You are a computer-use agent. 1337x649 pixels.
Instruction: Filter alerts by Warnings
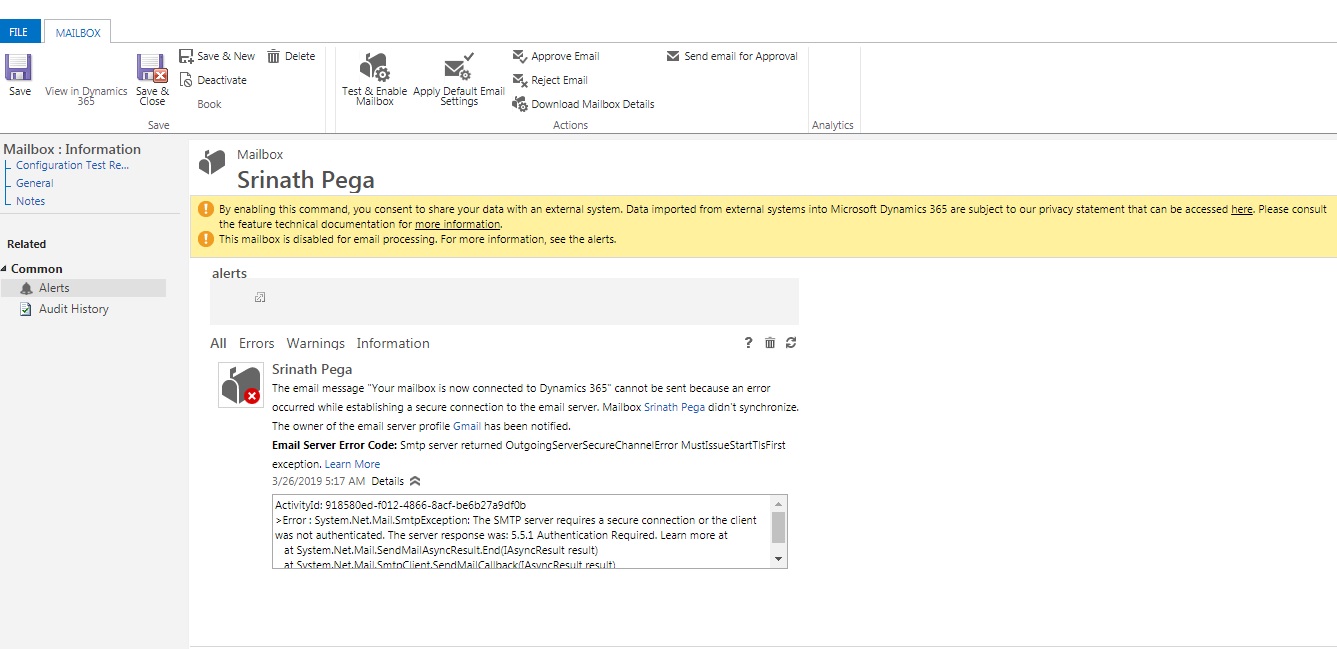(315, 343)
